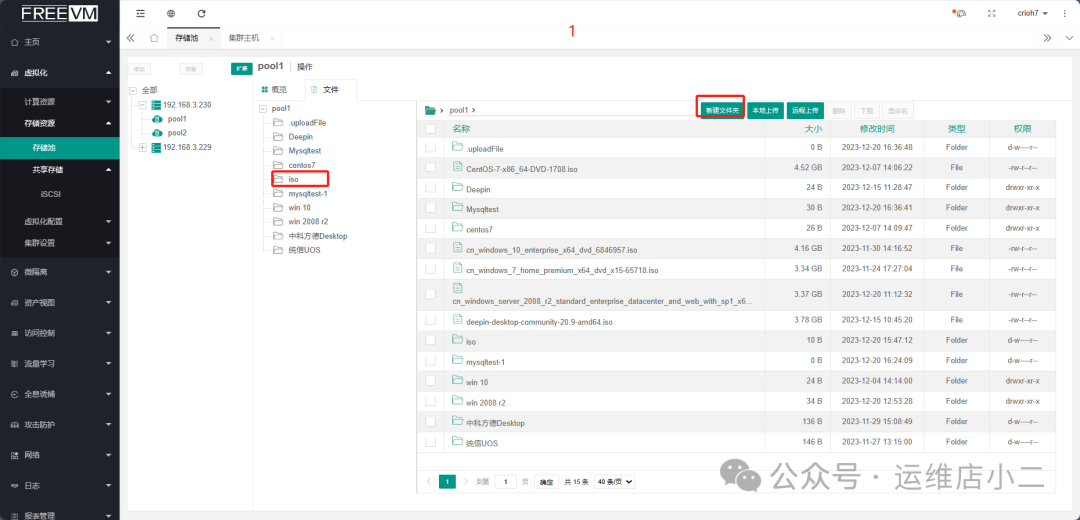This screenshot has height=520, width=1080.
Task: Open the 集群设置 sidebar menu
Action: (60, 242)
